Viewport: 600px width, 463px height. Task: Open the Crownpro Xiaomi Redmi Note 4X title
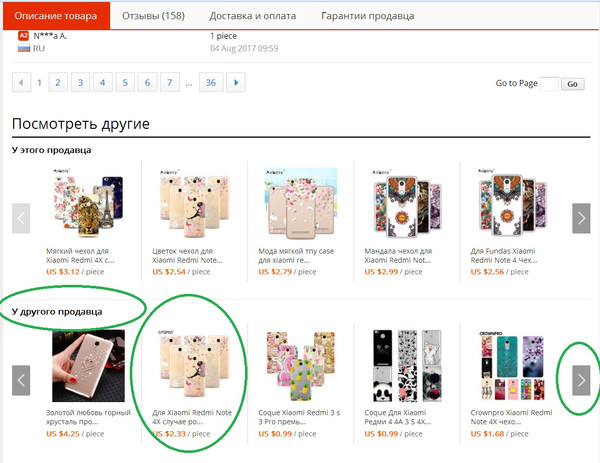click(x=512, y=417)
